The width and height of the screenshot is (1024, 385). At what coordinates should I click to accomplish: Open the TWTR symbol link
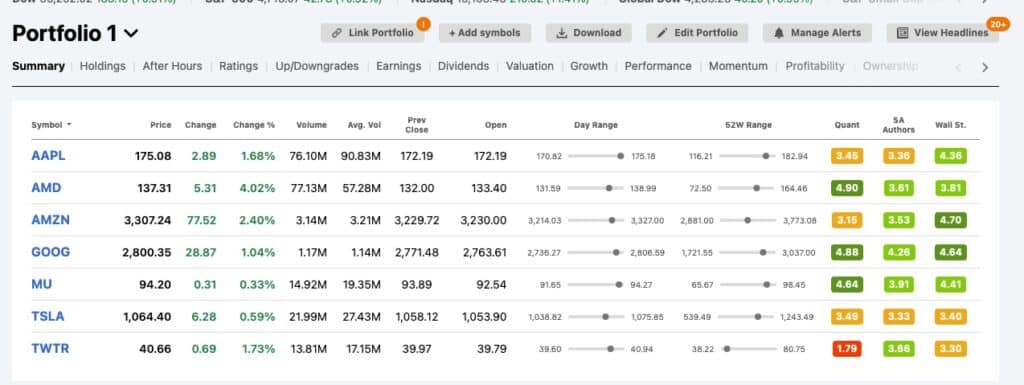click(x=50, y=348)
